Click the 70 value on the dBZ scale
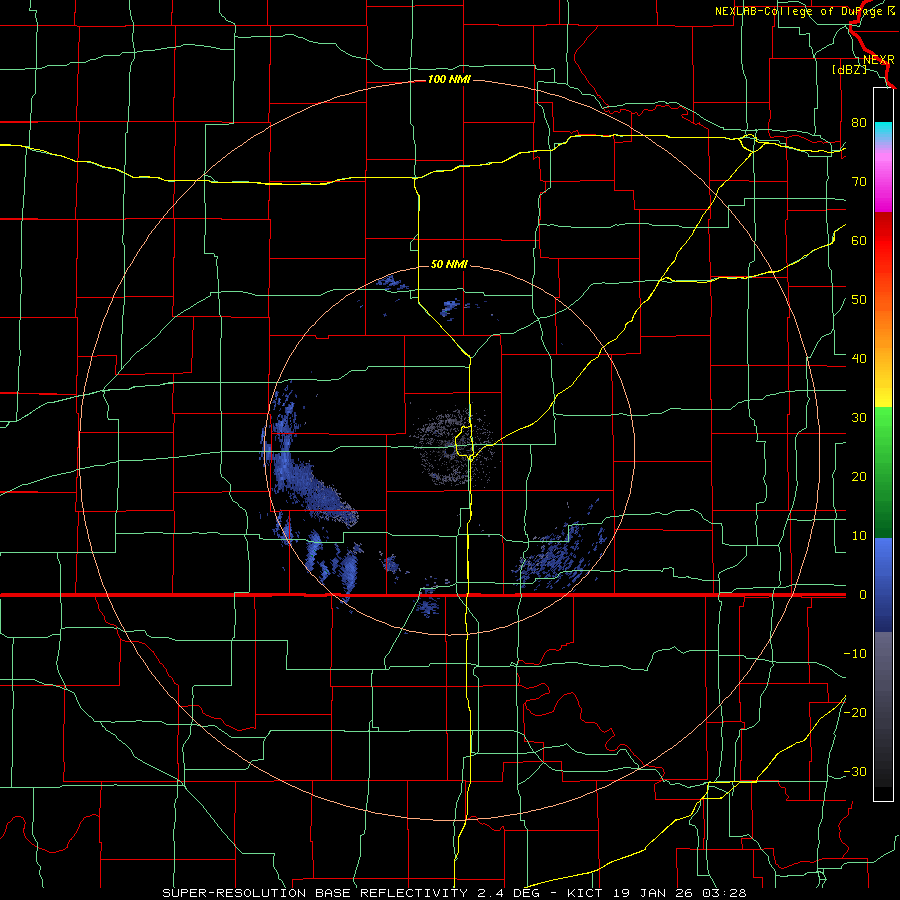 pos(859,182)
